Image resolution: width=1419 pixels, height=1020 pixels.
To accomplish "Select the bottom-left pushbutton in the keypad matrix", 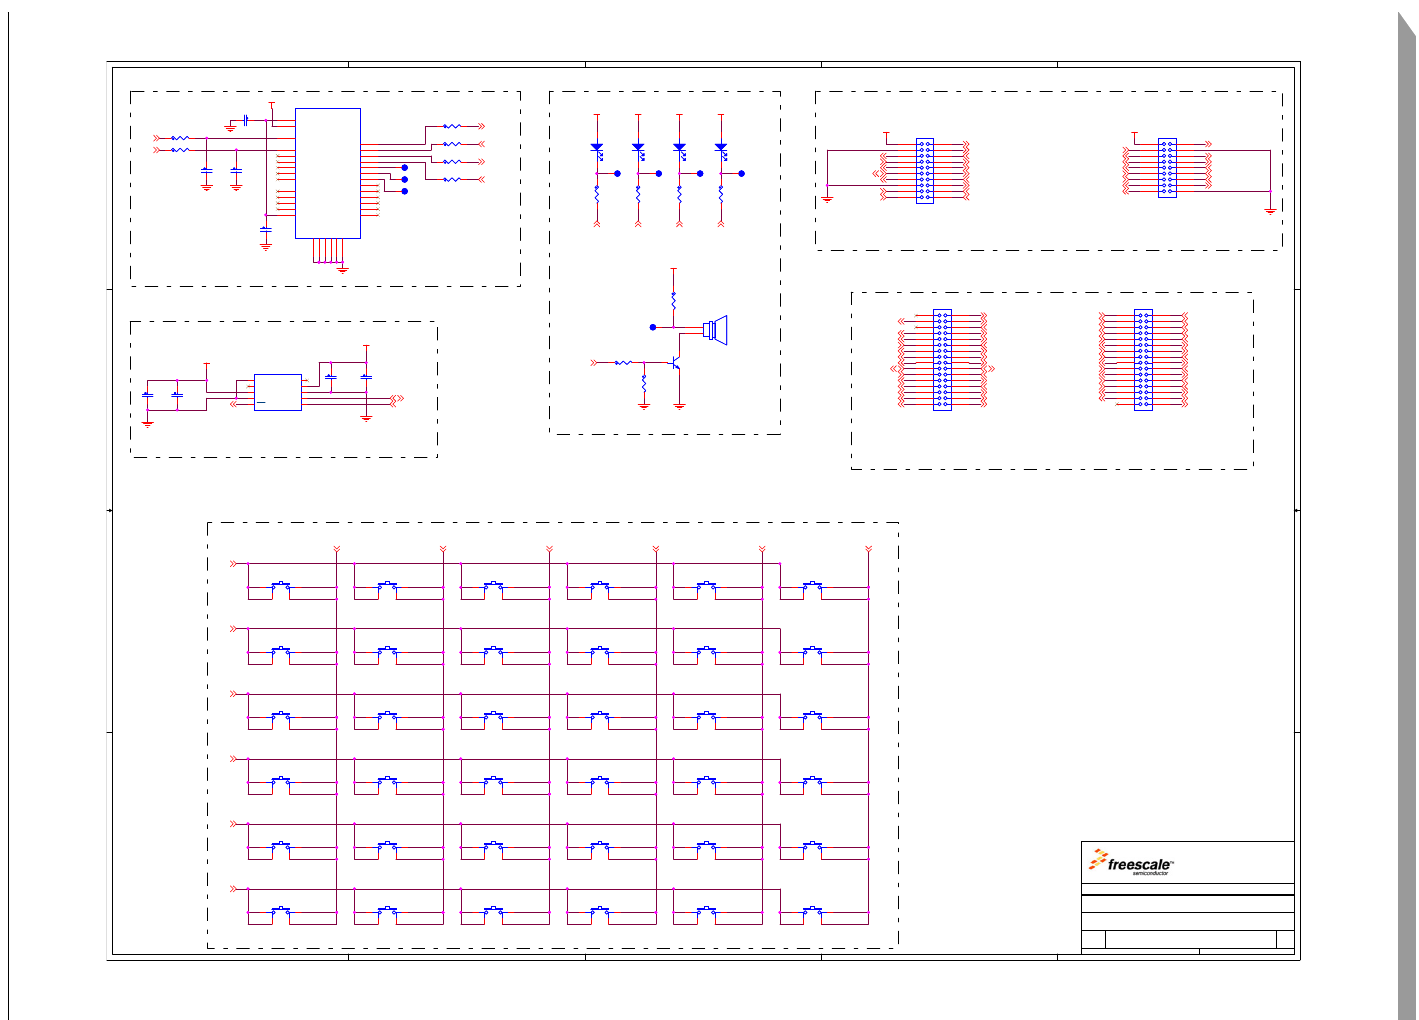I will pyautogui.click(x=282, y=911).
